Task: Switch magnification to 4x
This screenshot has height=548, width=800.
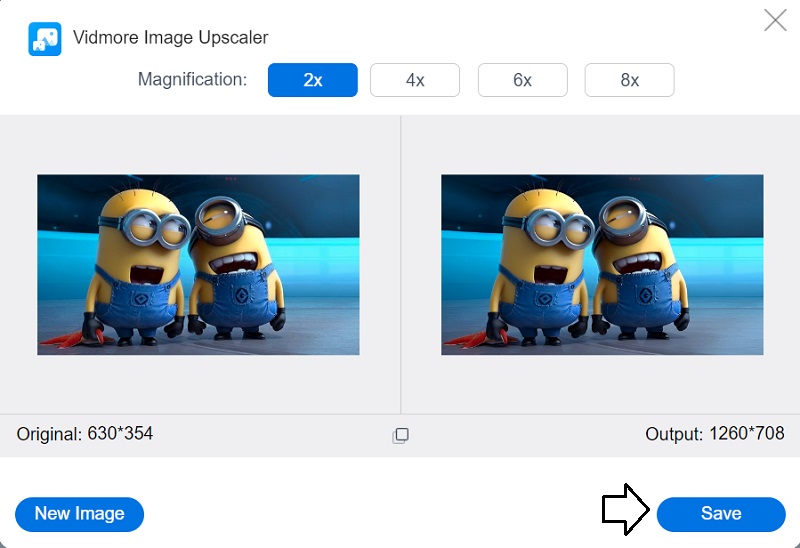Action: coord(415,80)
